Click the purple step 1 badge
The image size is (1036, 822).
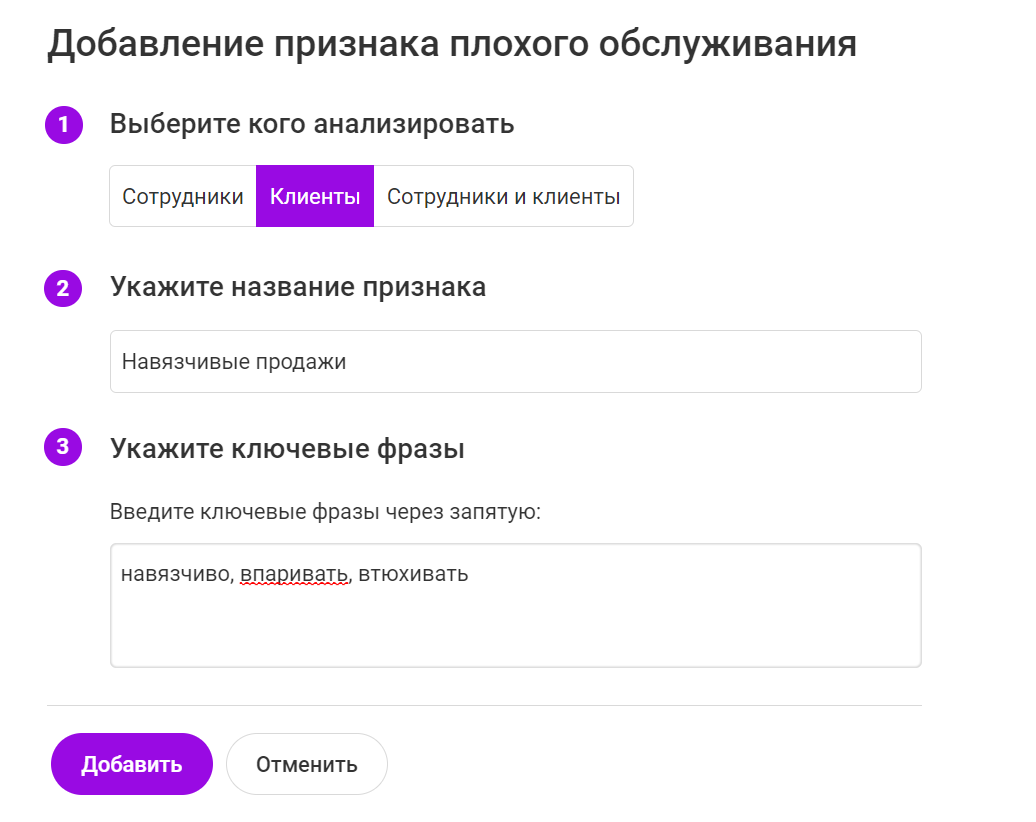[x=63, y=125]
